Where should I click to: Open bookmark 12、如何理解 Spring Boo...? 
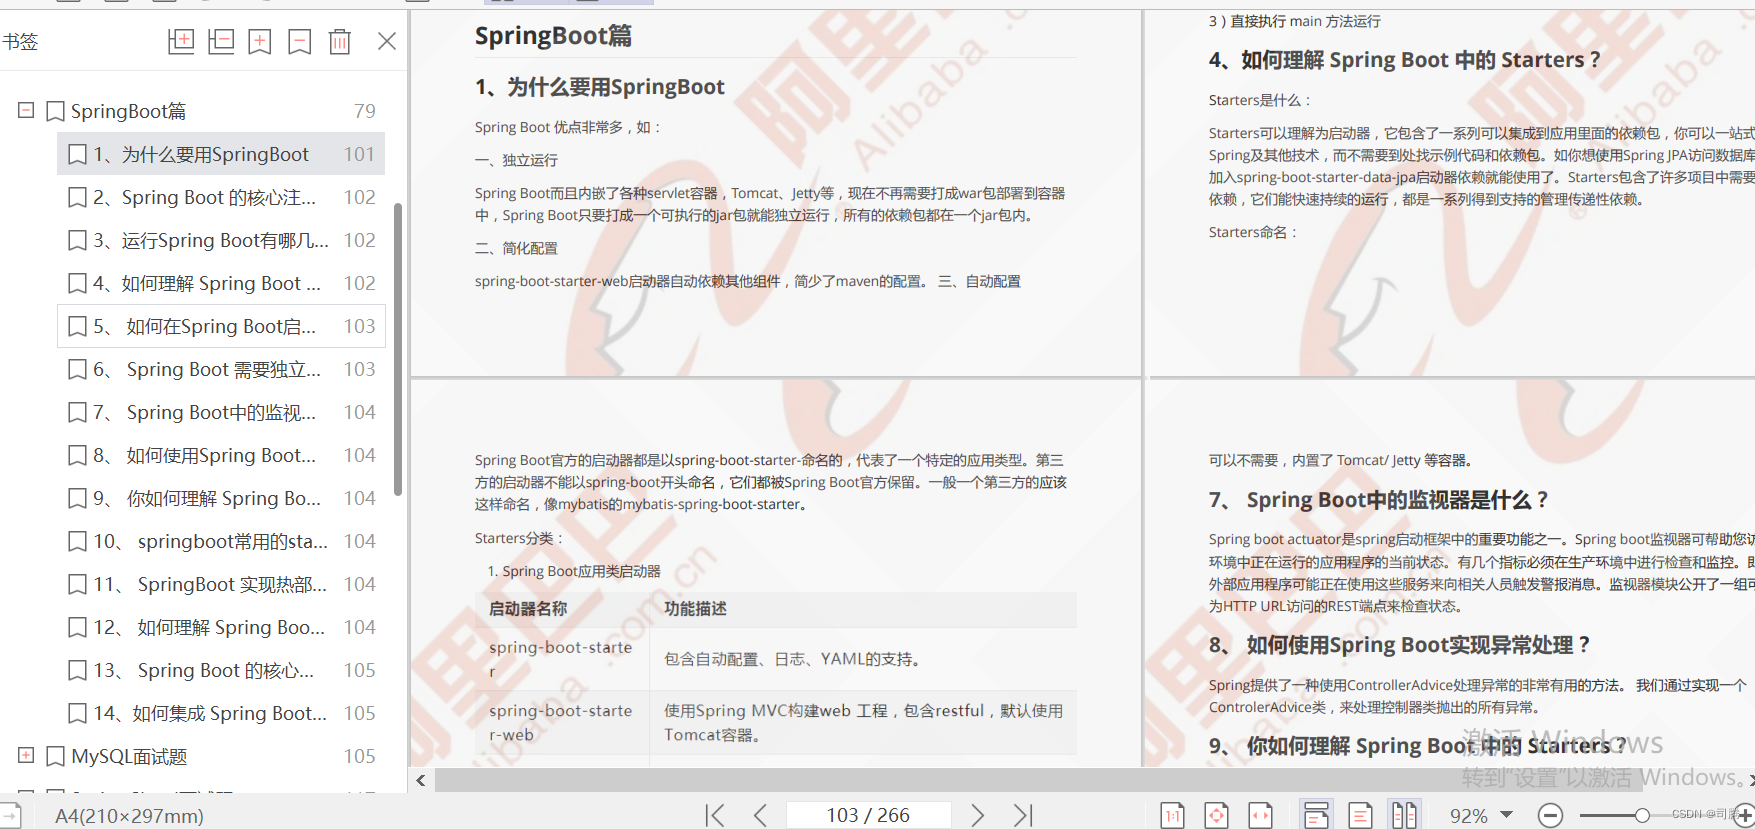click(x=221, y=627)
